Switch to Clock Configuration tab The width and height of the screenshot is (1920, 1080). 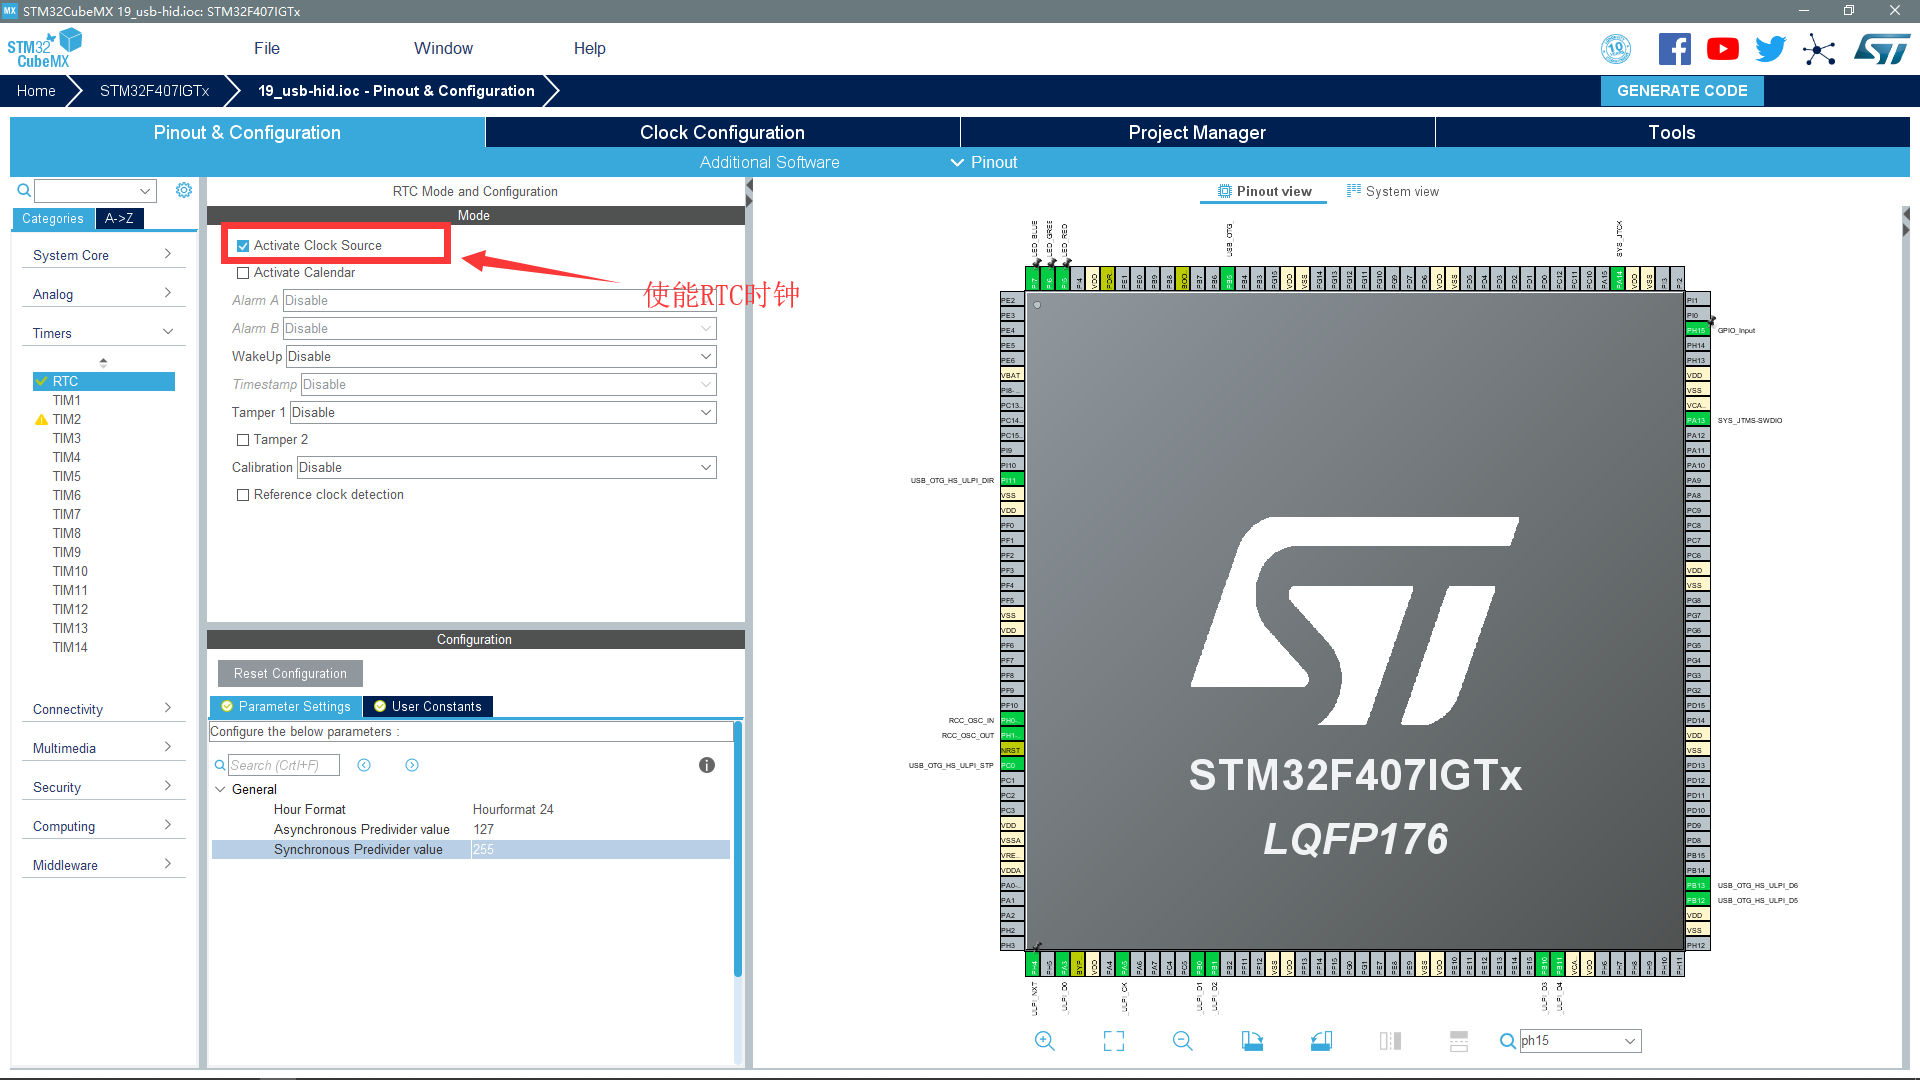pyautogui.click(x=722, y=133)
